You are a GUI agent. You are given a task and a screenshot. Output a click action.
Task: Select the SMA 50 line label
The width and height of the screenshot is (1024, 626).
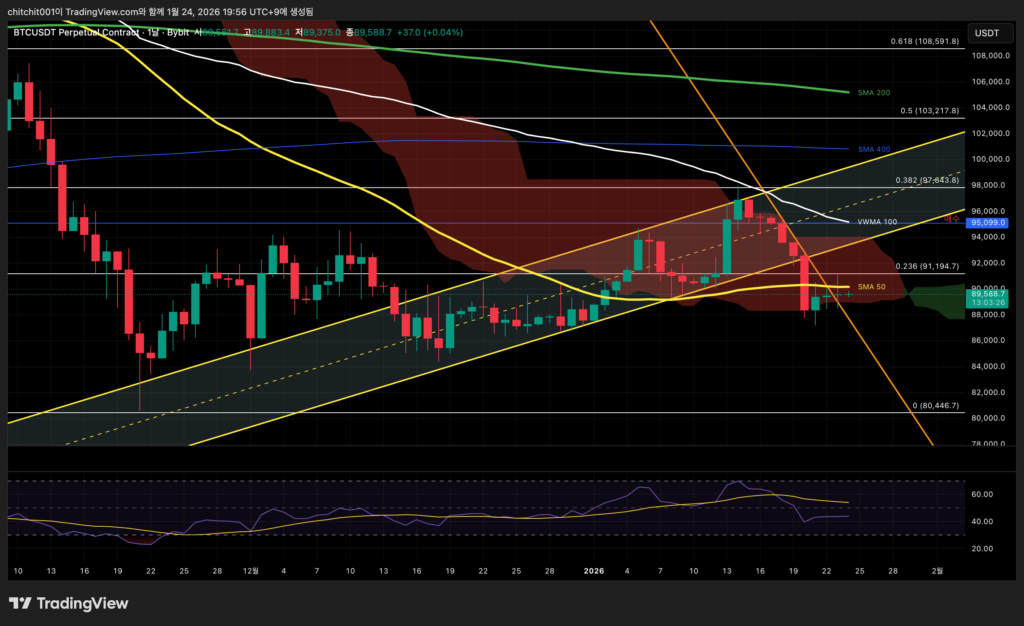click(872, 287)
